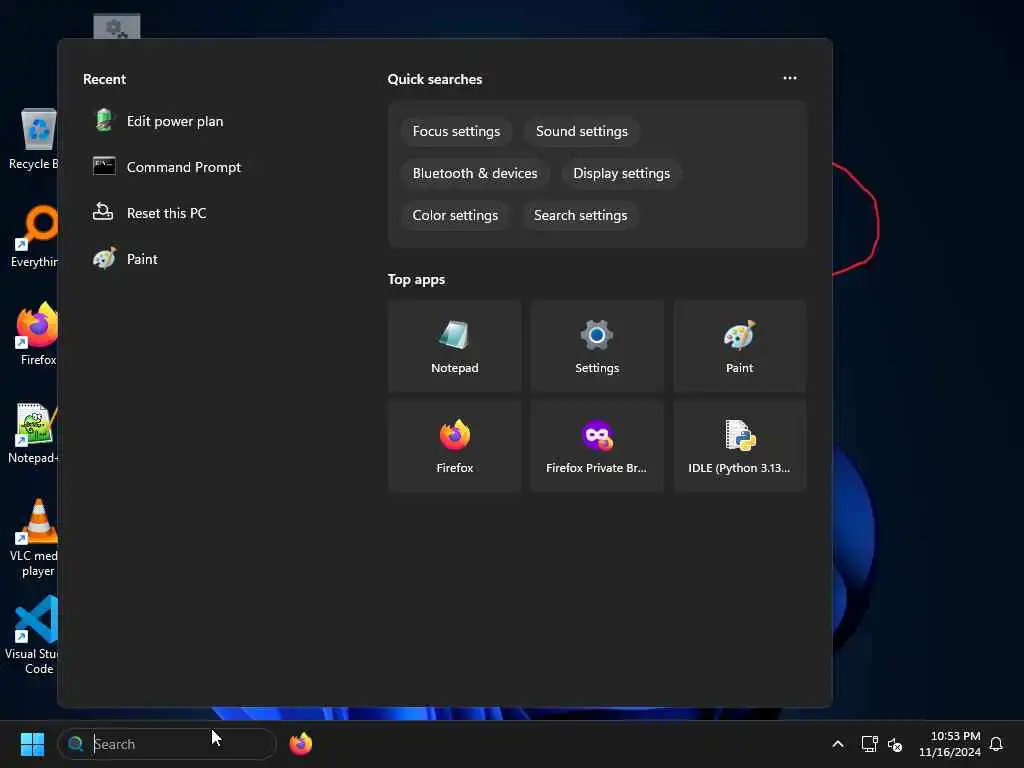Image resolution: width=1024 pixels, height=768 pixels.
Task: Select the Firefox desktop shortcut
Action: 37,334
